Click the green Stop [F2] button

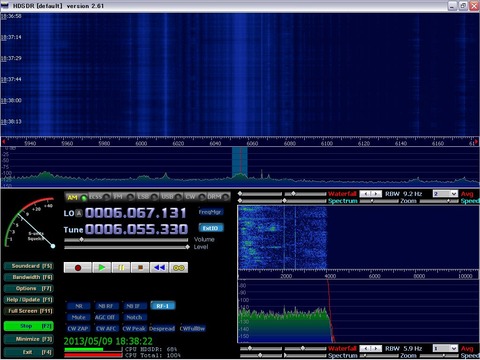(29, 326)
